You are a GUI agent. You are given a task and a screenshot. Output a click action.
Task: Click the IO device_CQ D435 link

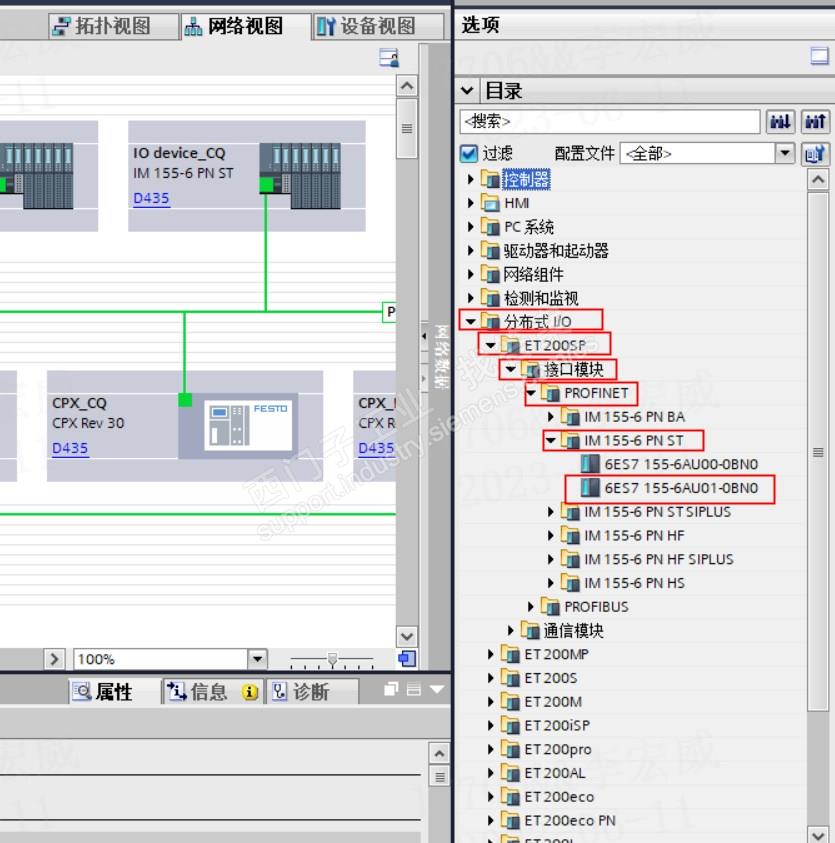pyautogui.click(x=151, y=198)
